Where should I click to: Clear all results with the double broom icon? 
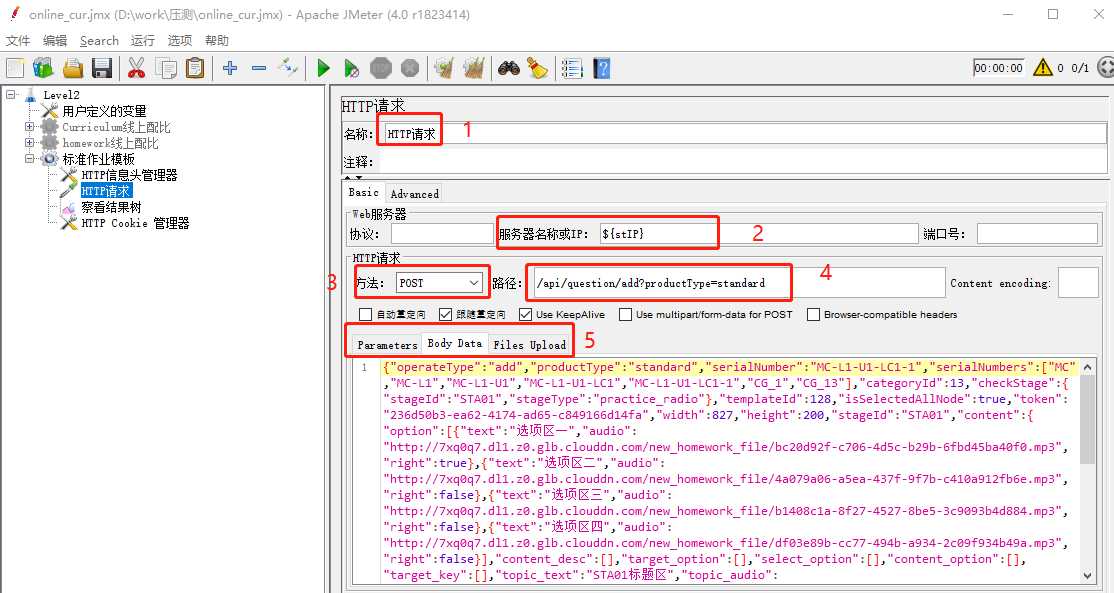(474, 68)
